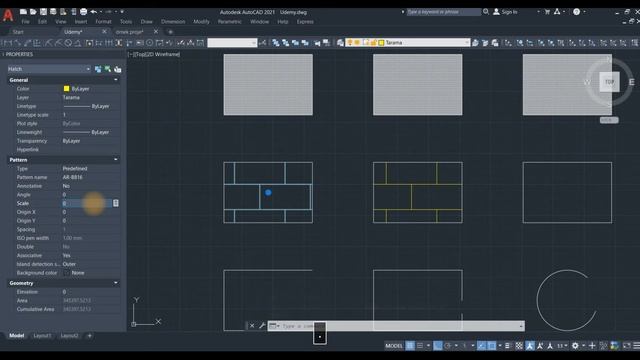Click the Center mark icon in Dimension toolbar
Image resolution: width=640 pixels, height=360 pixels.
point(149,42)
